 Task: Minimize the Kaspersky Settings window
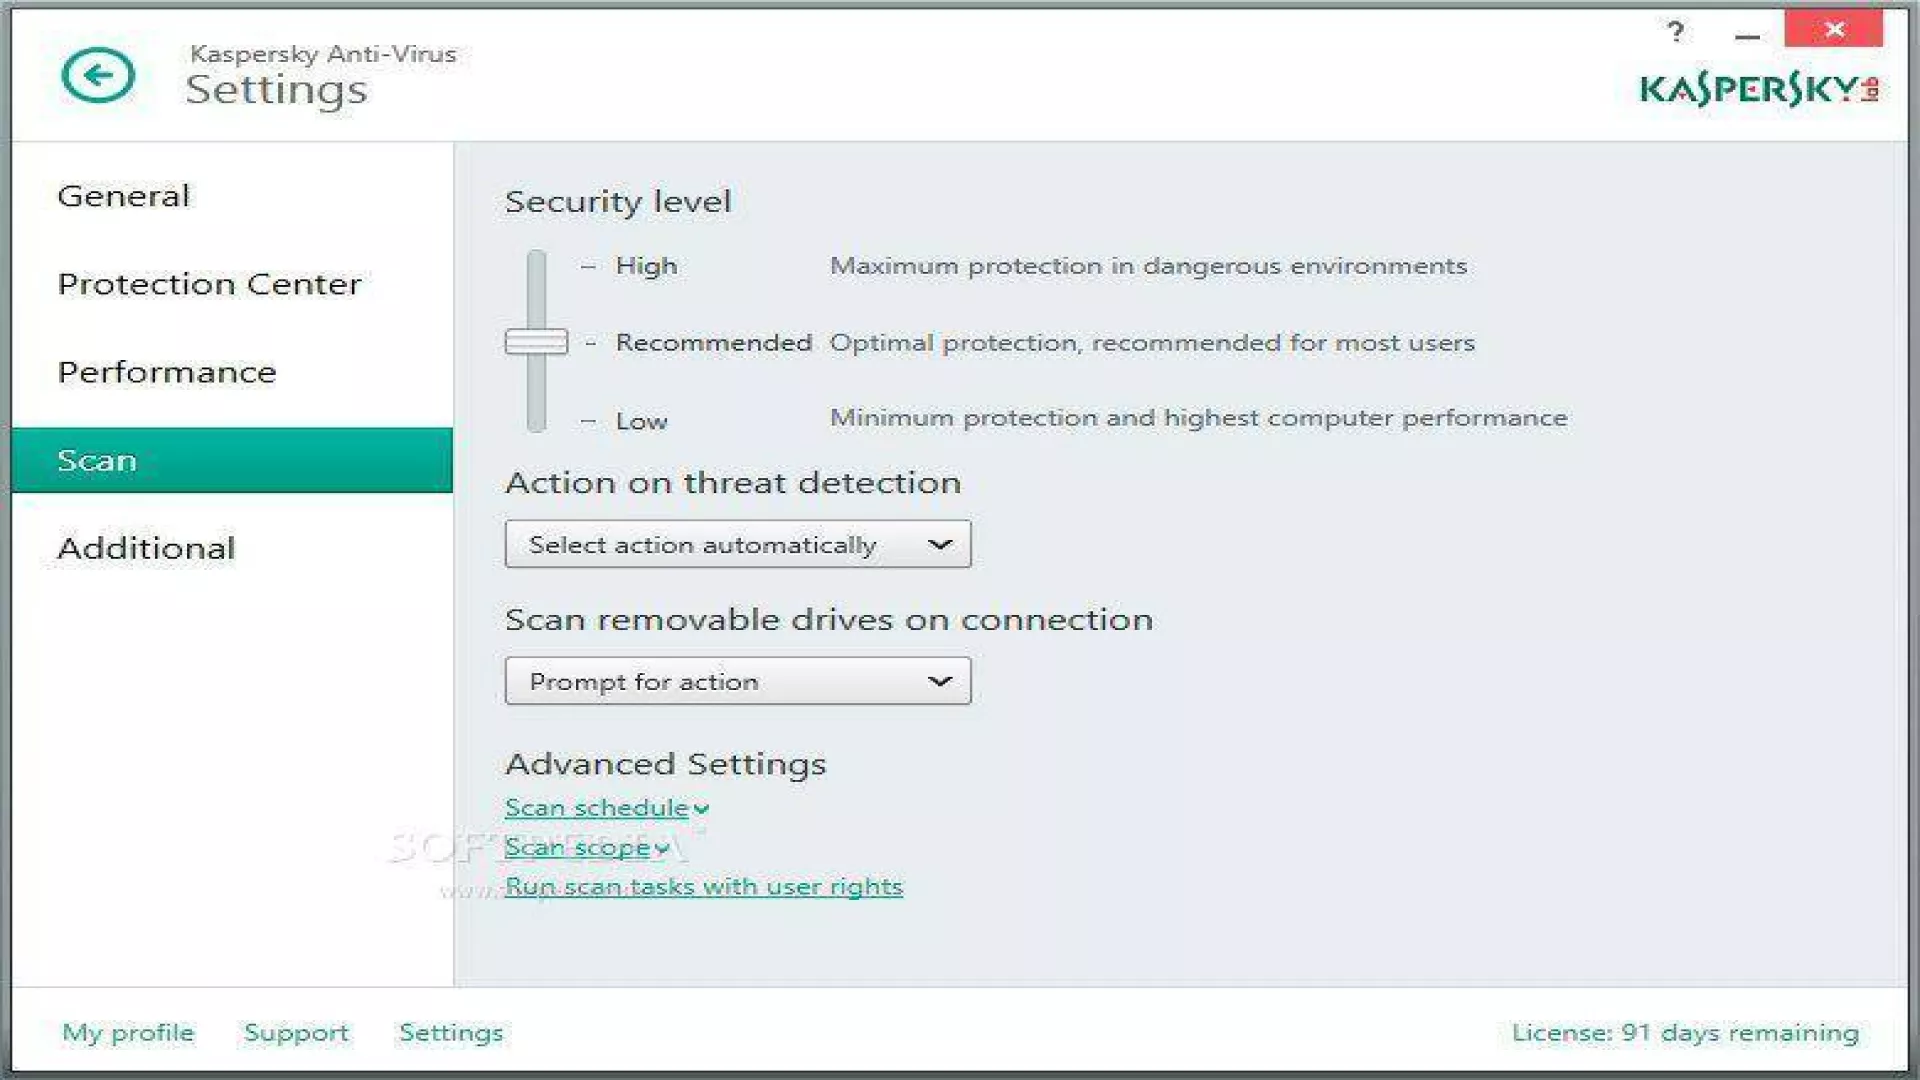[x=1747, y=35]
